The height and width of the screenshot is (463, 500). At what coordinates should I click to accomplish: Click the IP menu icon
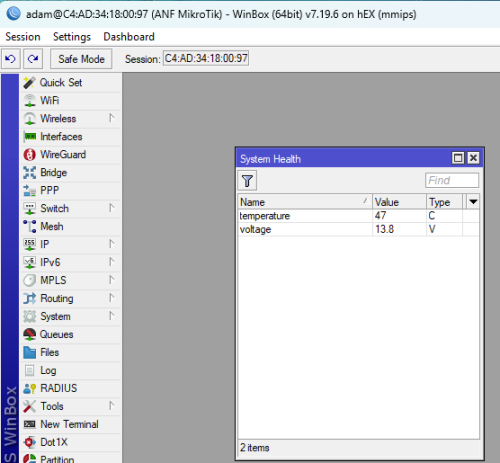click(29, 245)
